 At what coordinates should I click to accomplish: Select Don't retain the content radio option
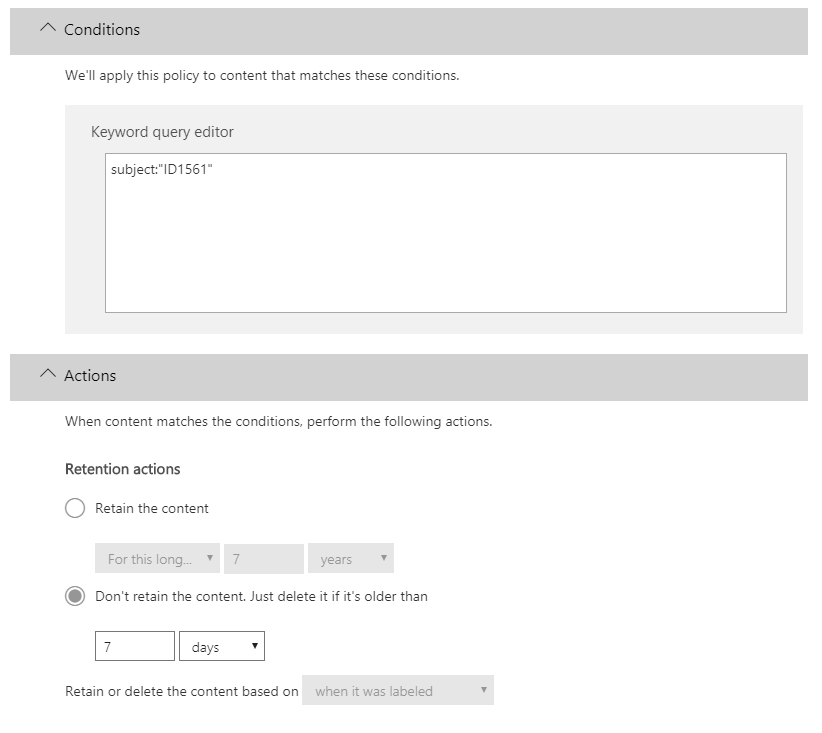pyautogui.click(x=75, y=596)
